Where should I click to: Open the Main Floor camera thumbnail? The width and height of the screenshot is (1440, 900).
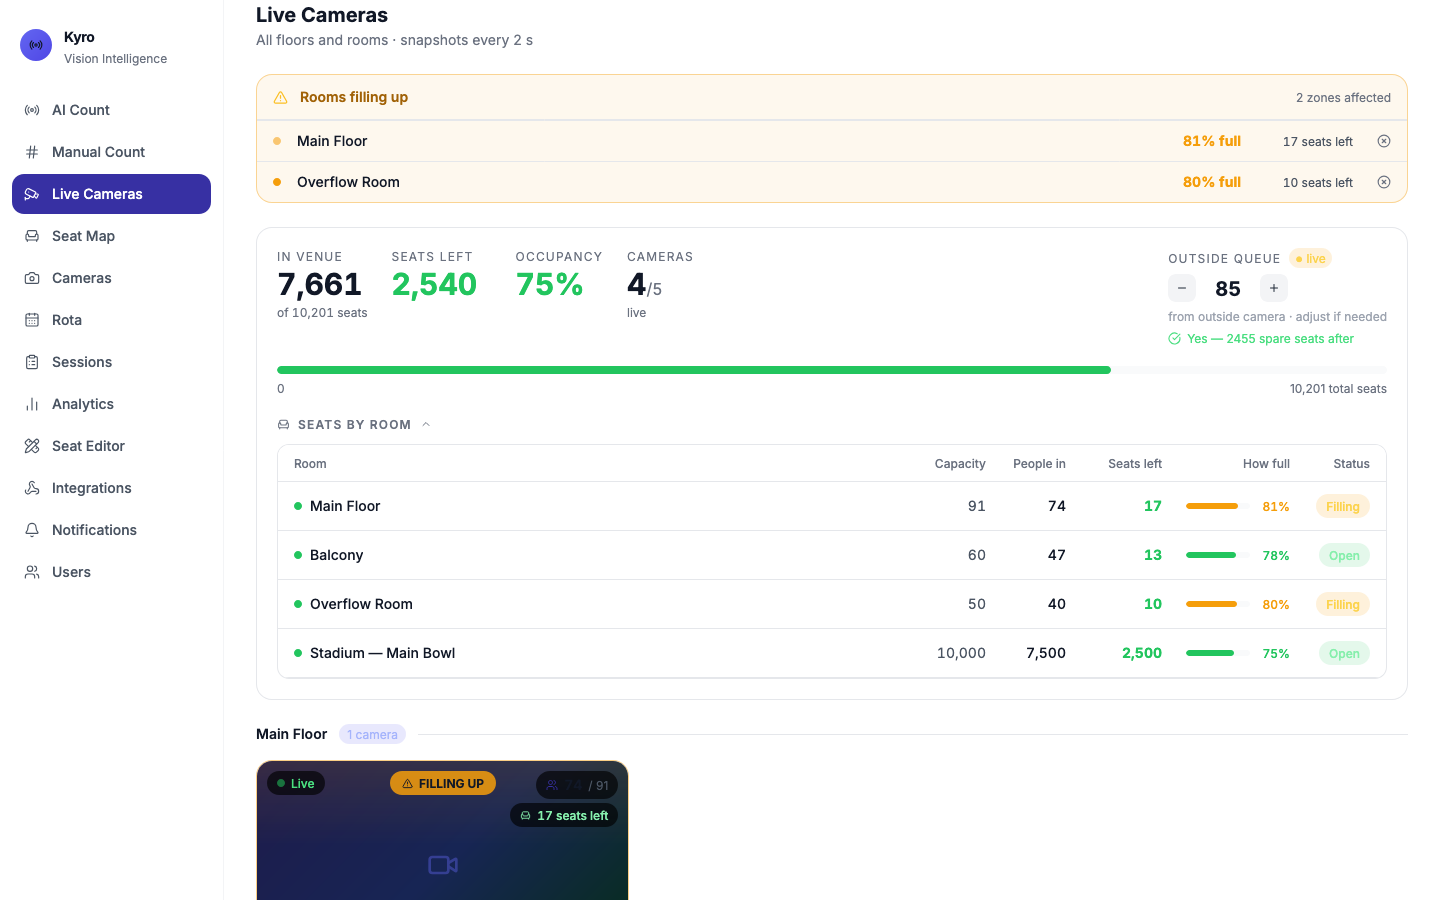442,831
